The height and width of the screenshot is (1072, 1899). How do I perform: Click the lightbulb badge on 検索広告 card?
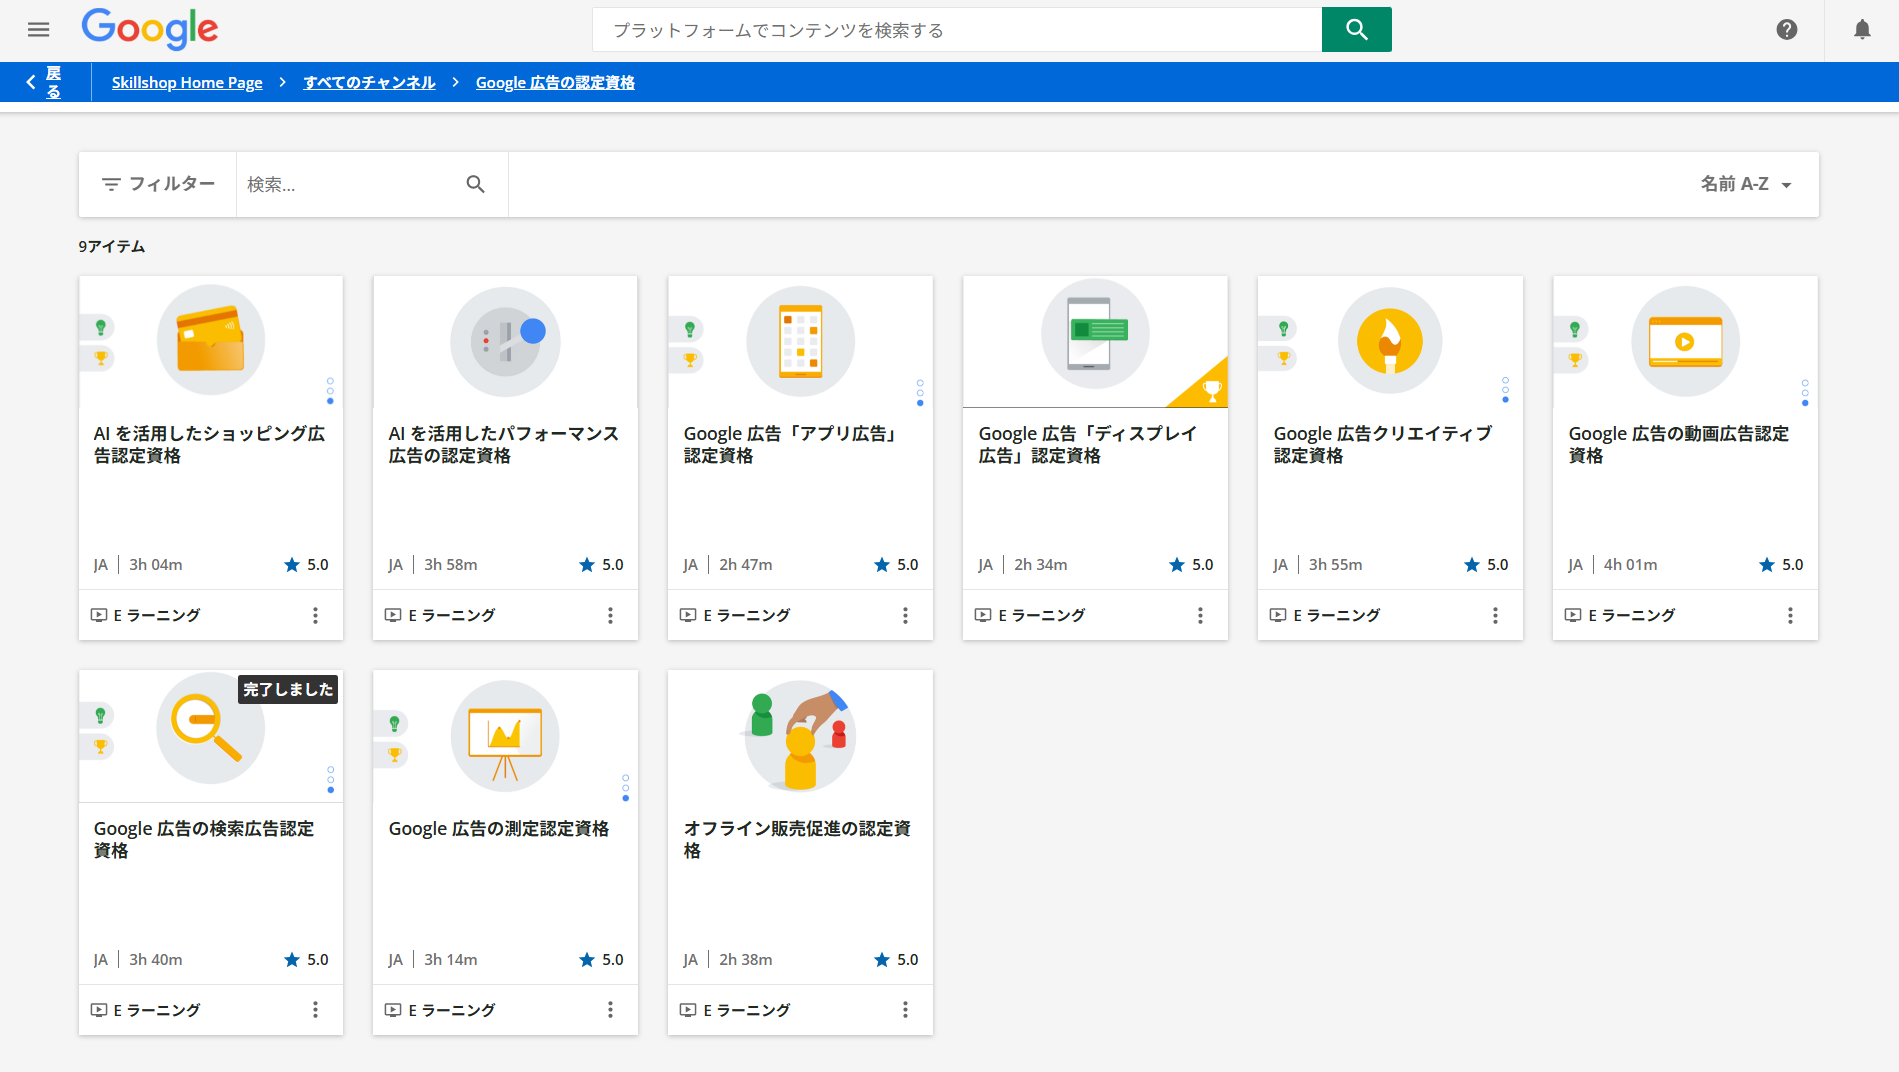point(100,715)
